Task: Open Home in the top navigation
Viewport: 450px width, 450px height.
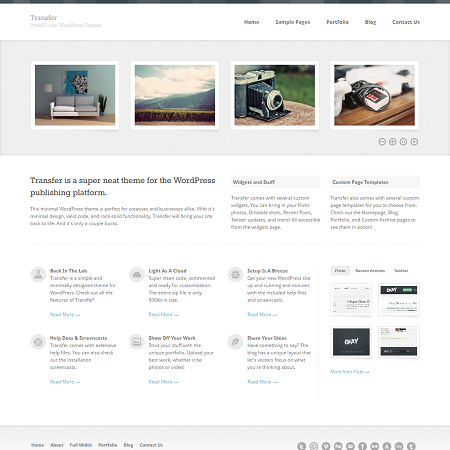Action: 251,22
